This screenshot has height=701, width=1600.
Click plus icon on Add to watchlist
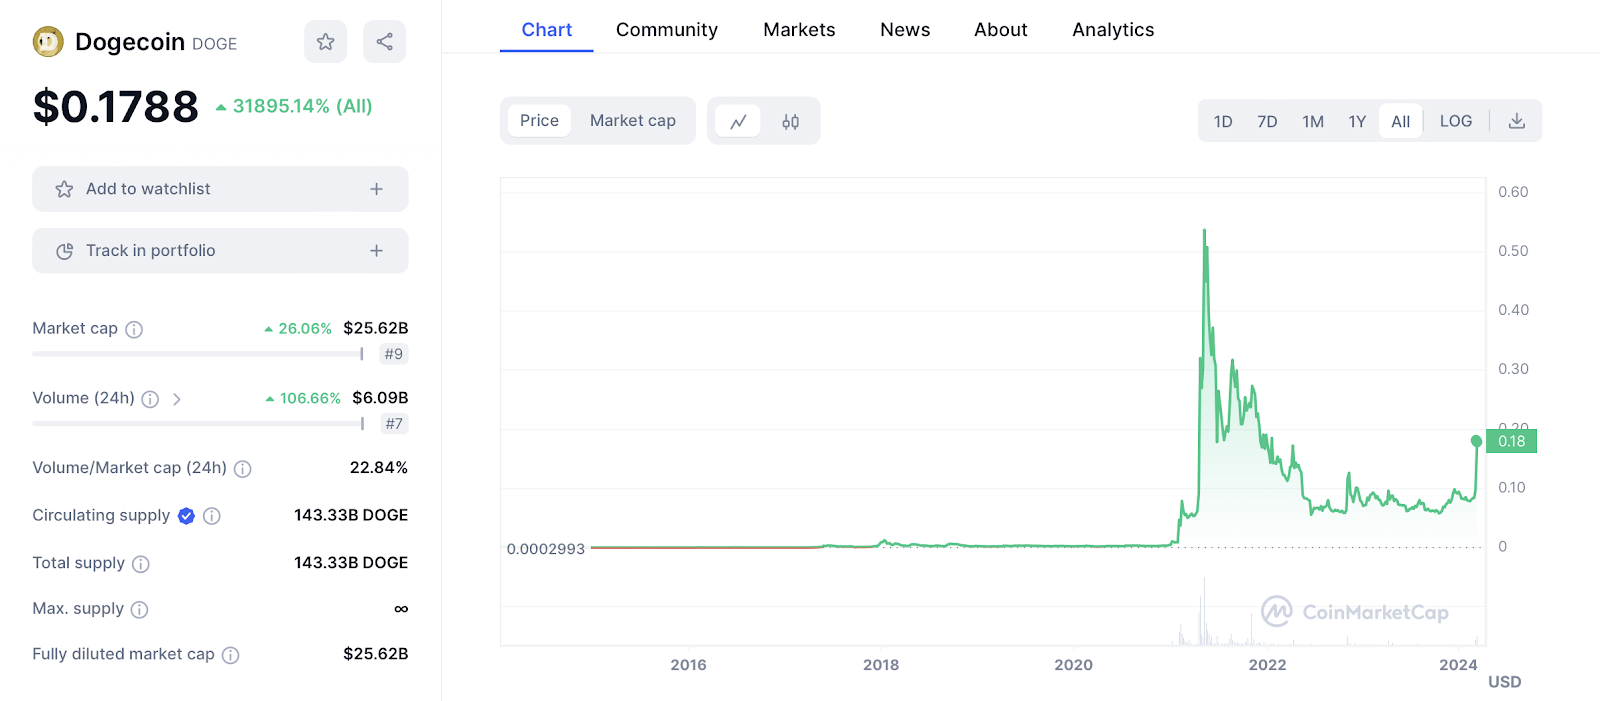[377, 189]
